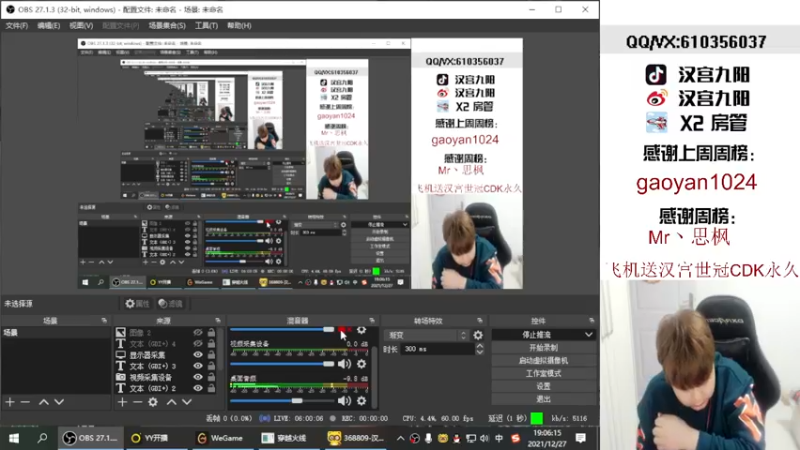Open top mixer channel settings gear
The height and width of the screenshot is (450, 800).
361,330
